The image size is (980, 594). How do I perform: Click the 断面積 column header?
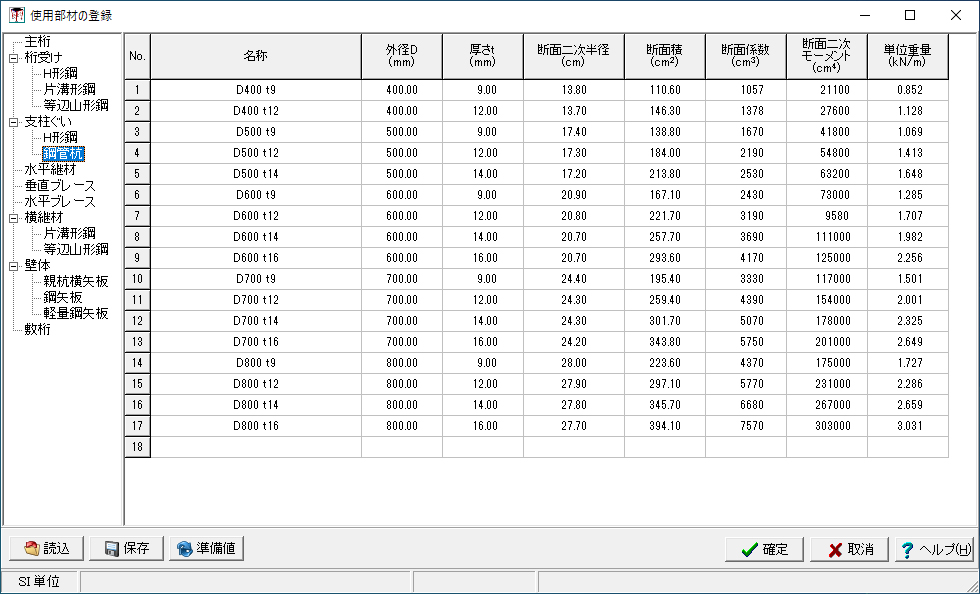click(x=664, y=56)
